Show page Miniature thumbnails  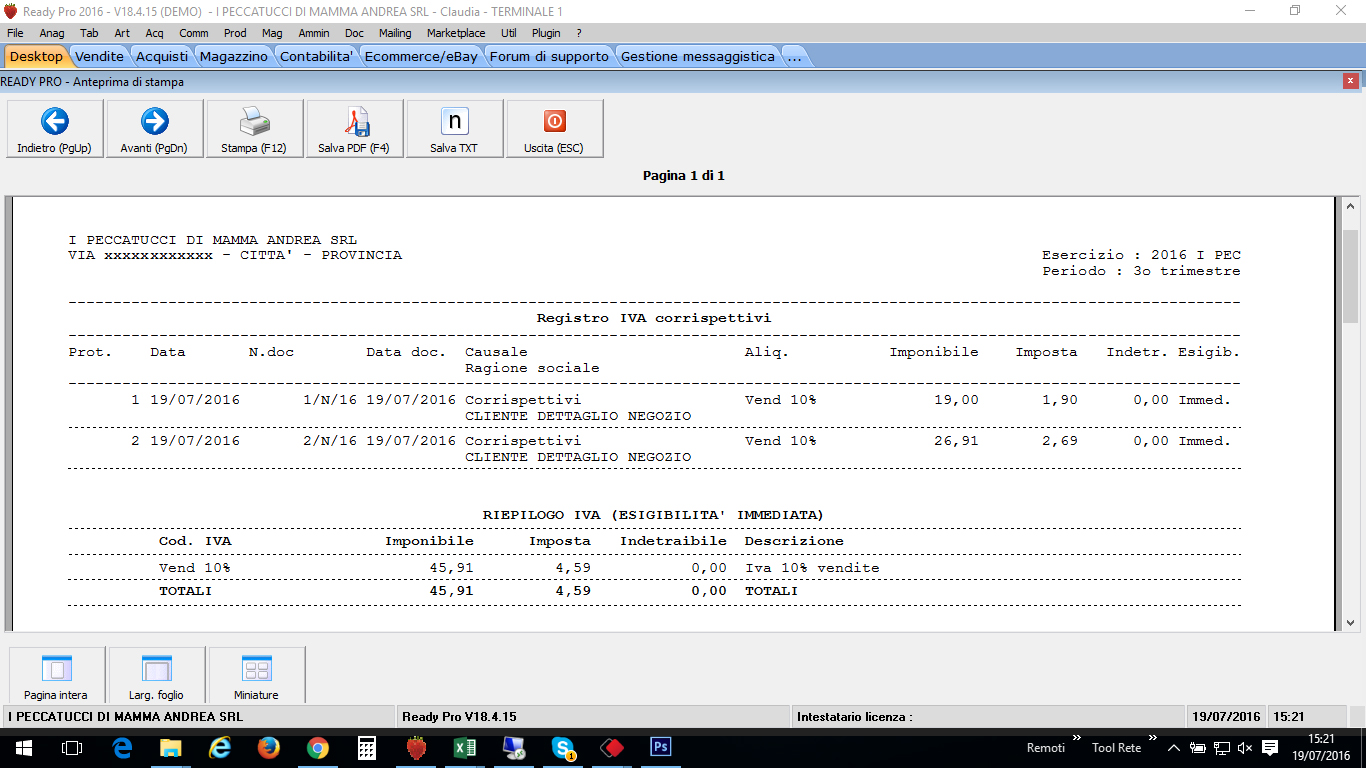pos(256,675)
